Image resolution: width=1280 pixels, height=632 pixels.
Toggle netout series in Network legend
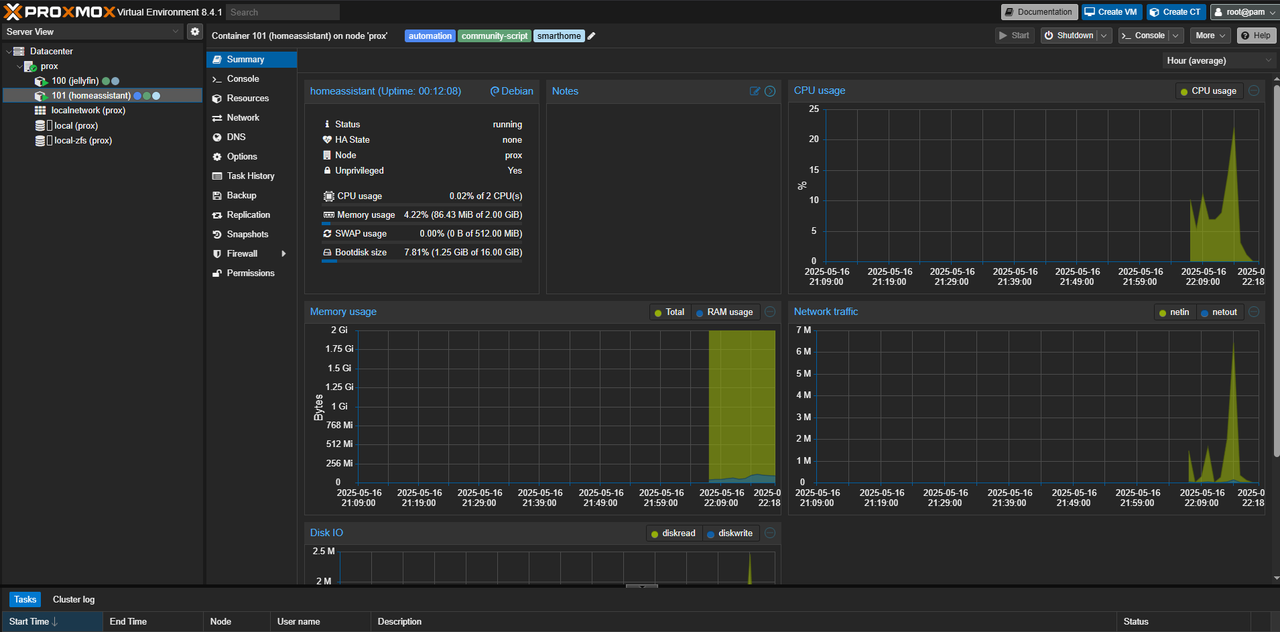point(1219,312)
